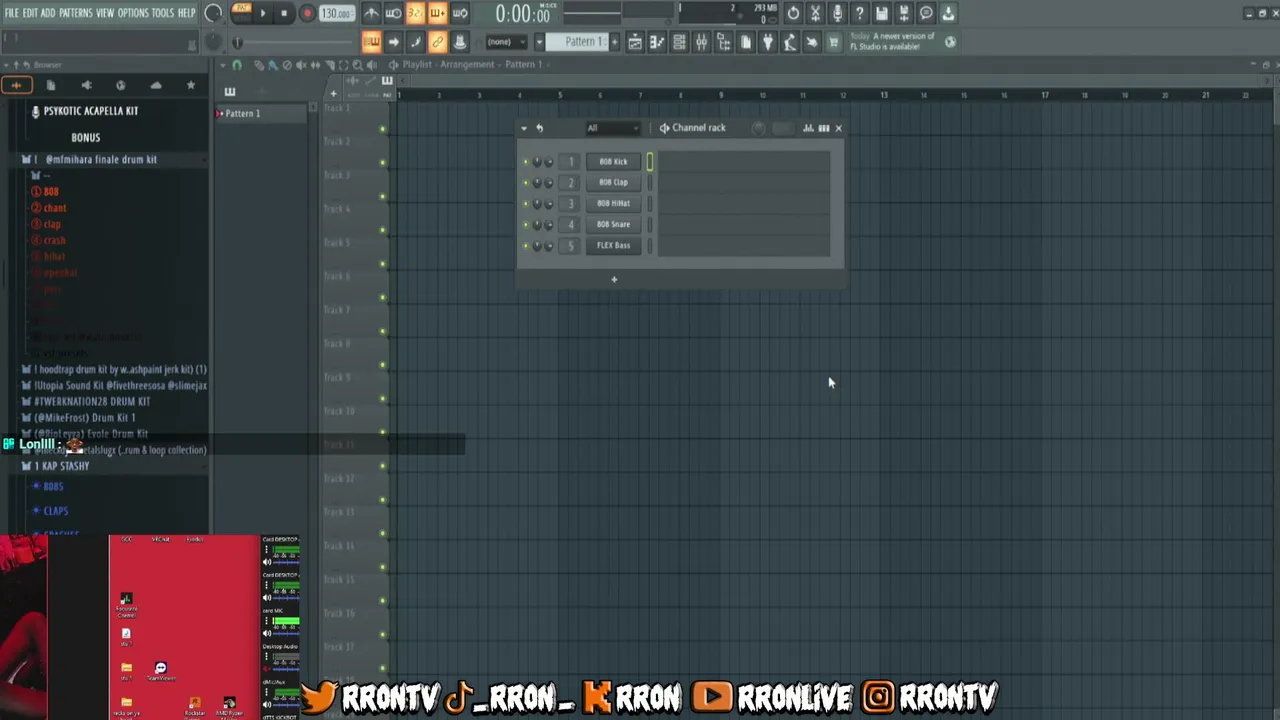
Task: Mute the 808 Clap channel LED
Action: [526, 182]
